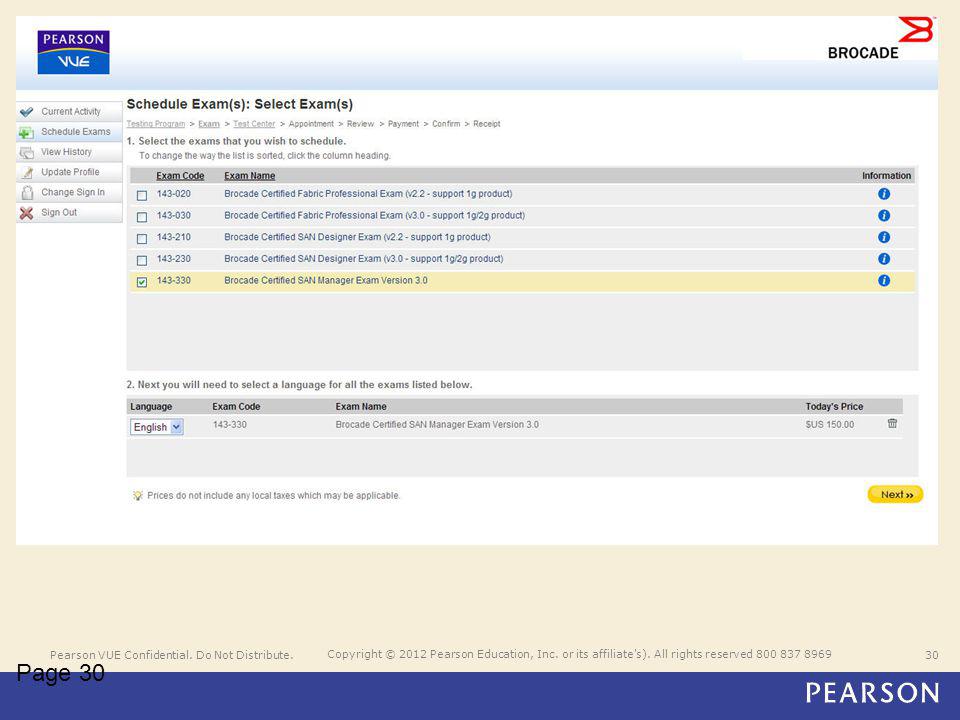Viewport: 960px width, 720px height.
Task: Click Review breadcrumb step
Action: click(360, 124)
